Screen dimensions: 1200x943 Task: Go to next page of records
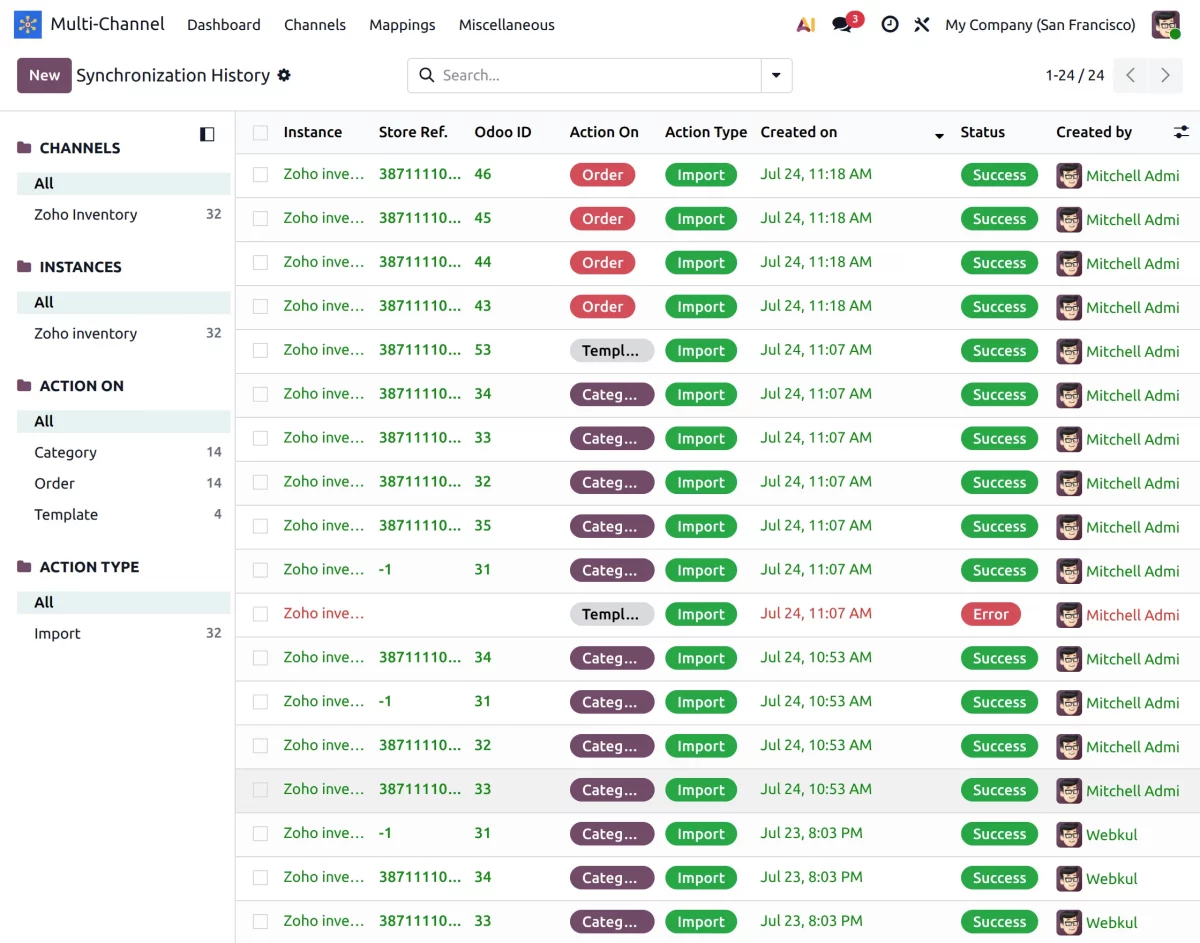(x=1165, y=75)
